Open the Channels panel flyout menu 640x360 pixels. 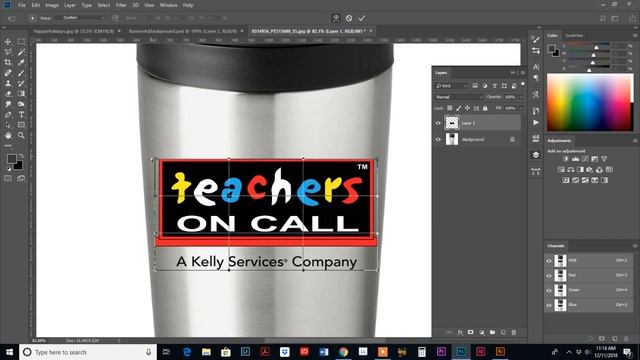(x=635, y=246)
